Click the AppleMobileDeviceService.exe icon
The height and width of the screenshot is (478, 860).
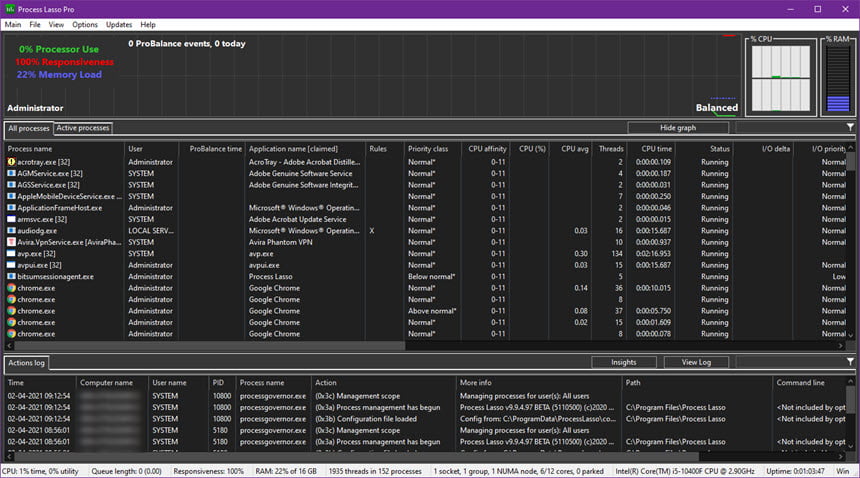pyautogui.click(x=11, y=196)
